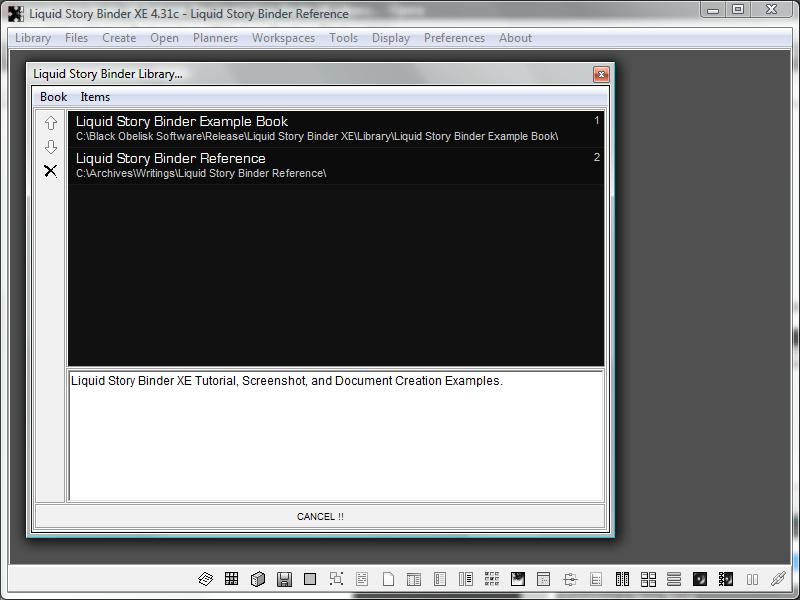Click the four-squares tile icon in bottom toolbar

point(648,579)
